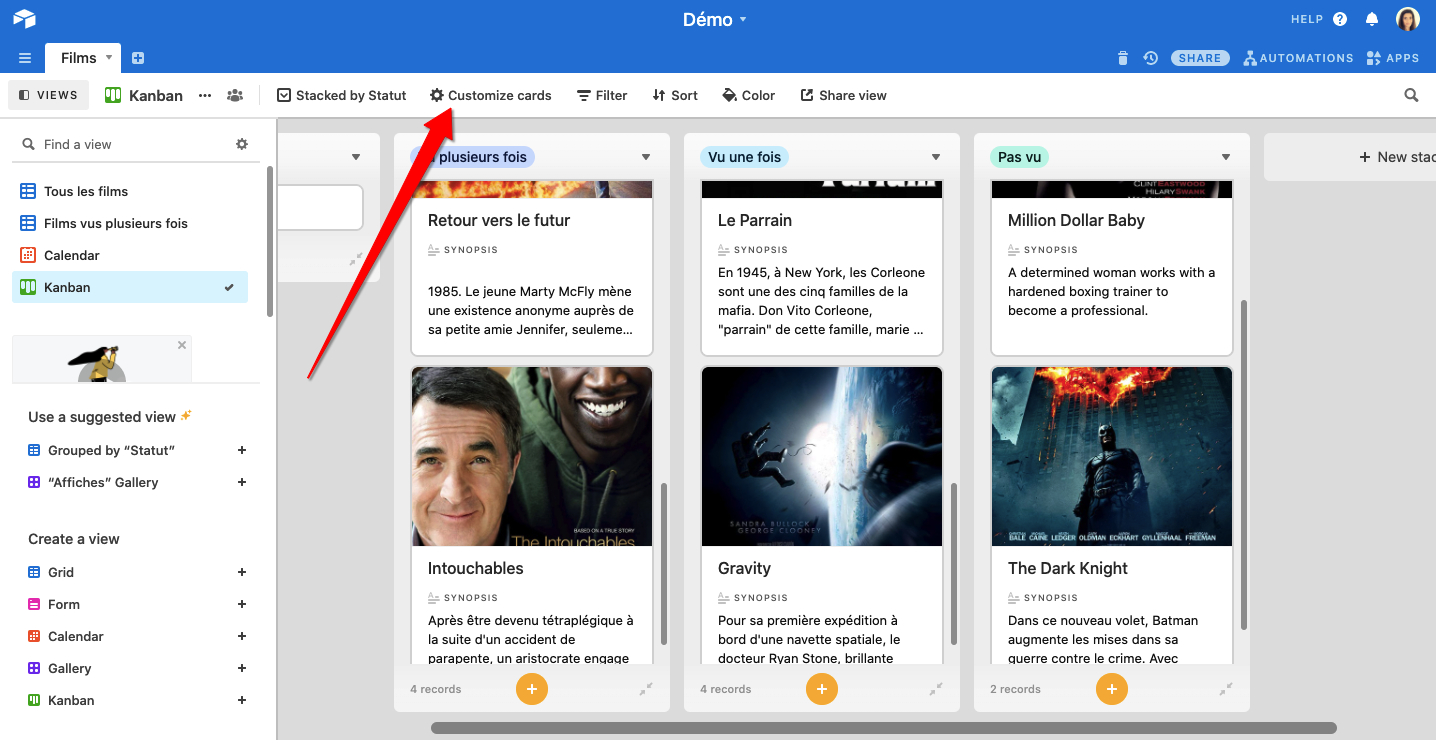The height and width of the screenshot is (741, 1436).
Task: Open the APPS panel
Action: [x=1392, y=58]
